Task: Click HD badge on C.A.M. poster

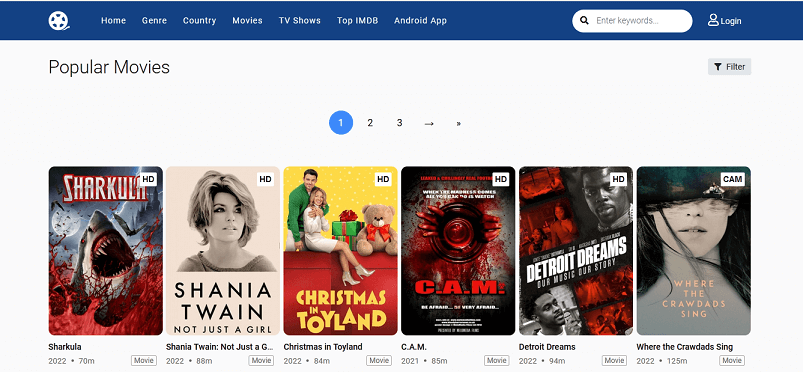Action: click(x=500, y=179)
